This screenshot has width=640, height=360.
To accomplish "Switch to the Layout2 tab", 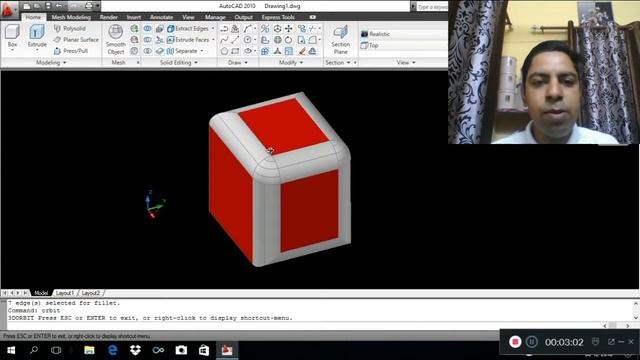I will (91, 293).
